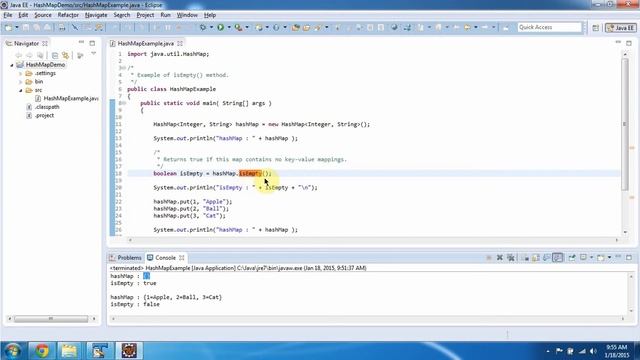
Task: Click the Back navigation arrow dropdown
Action: (x=476, y=27)
